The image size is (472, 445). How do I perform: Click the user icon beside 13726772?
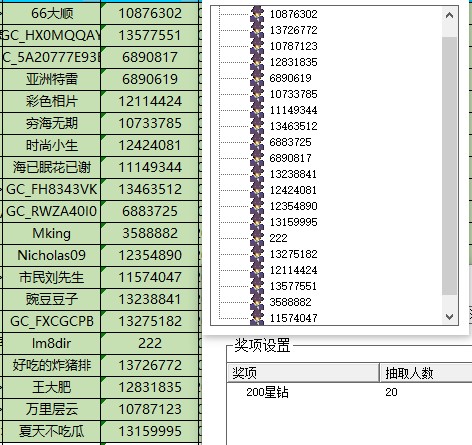tap(257, 30)
